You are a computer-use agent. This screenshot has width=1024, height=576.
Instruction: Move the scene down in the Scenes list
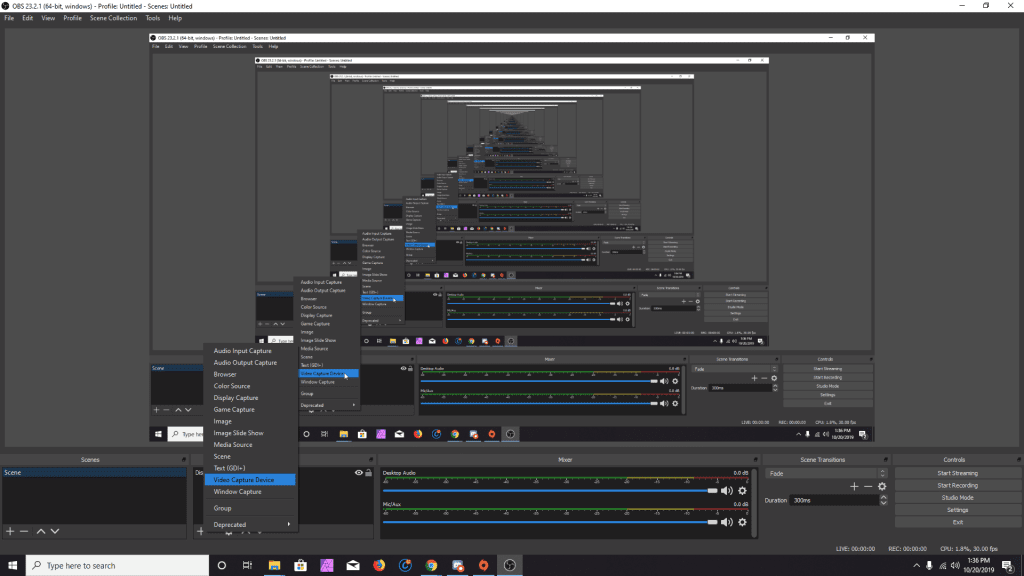pos(55,531)
